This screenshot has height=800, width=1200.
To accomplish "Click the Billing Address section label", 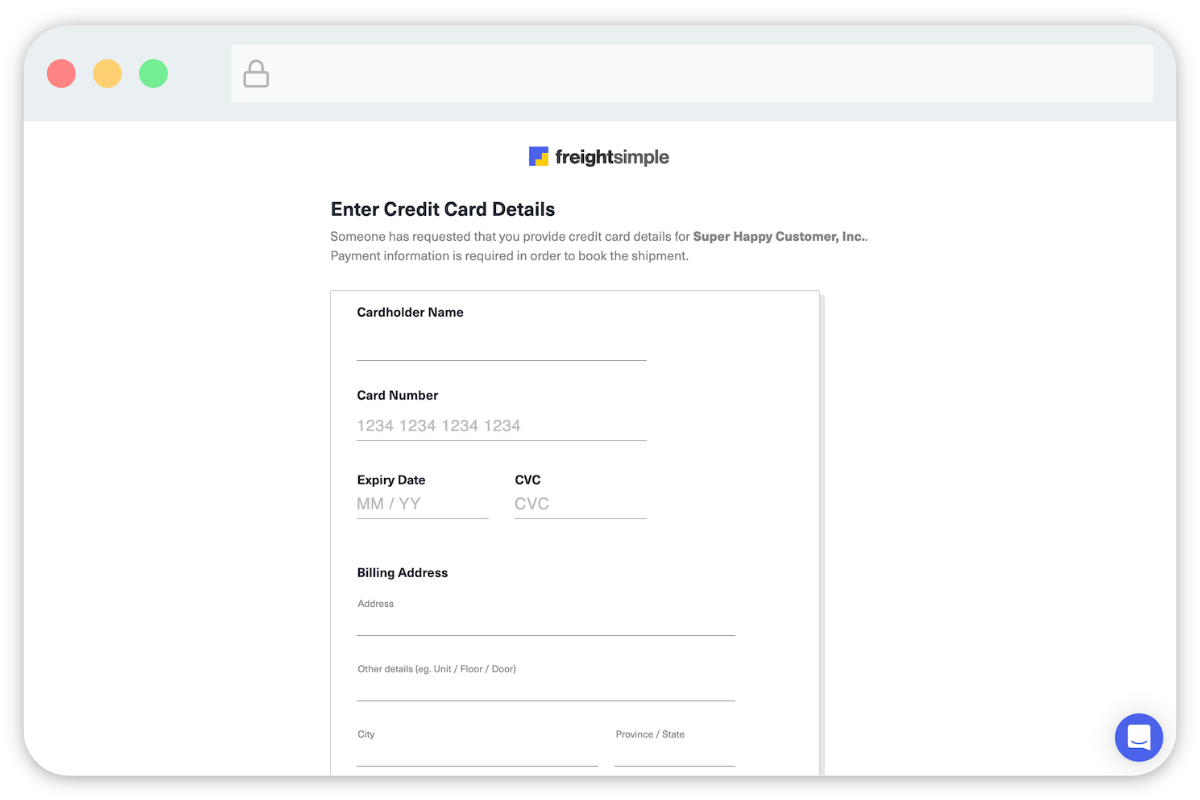I will [402, 573].
